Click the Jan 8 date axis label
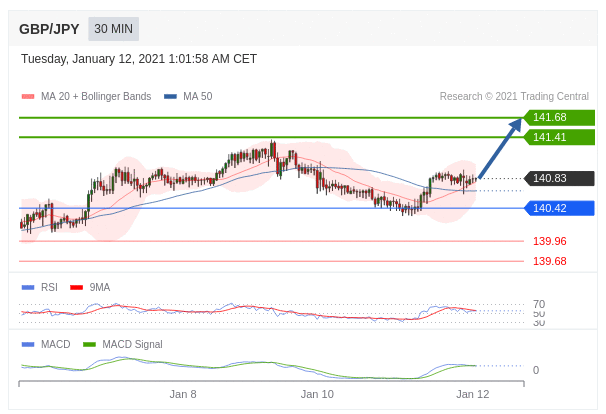This screenshot has width=606, height=414. click(183, 394)
